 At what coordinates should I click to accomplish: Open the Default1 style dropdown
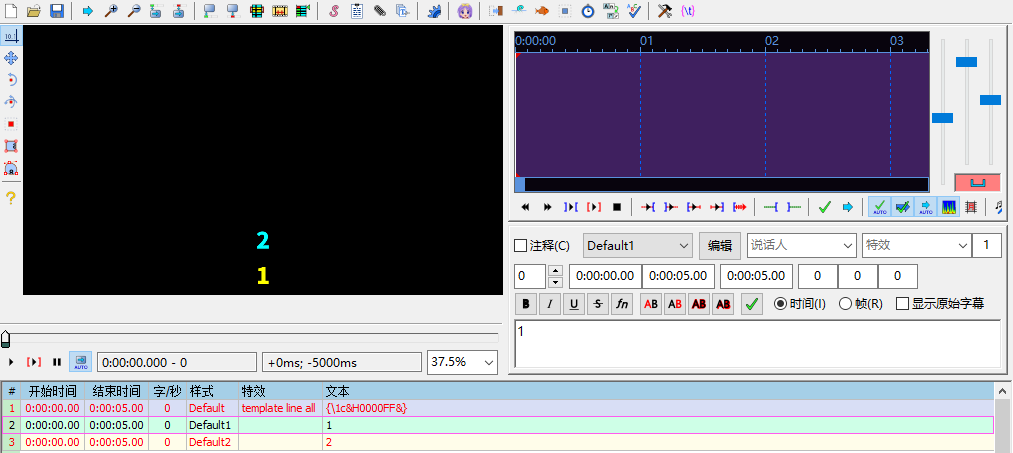pyautogui.click(x=638, y=245)
